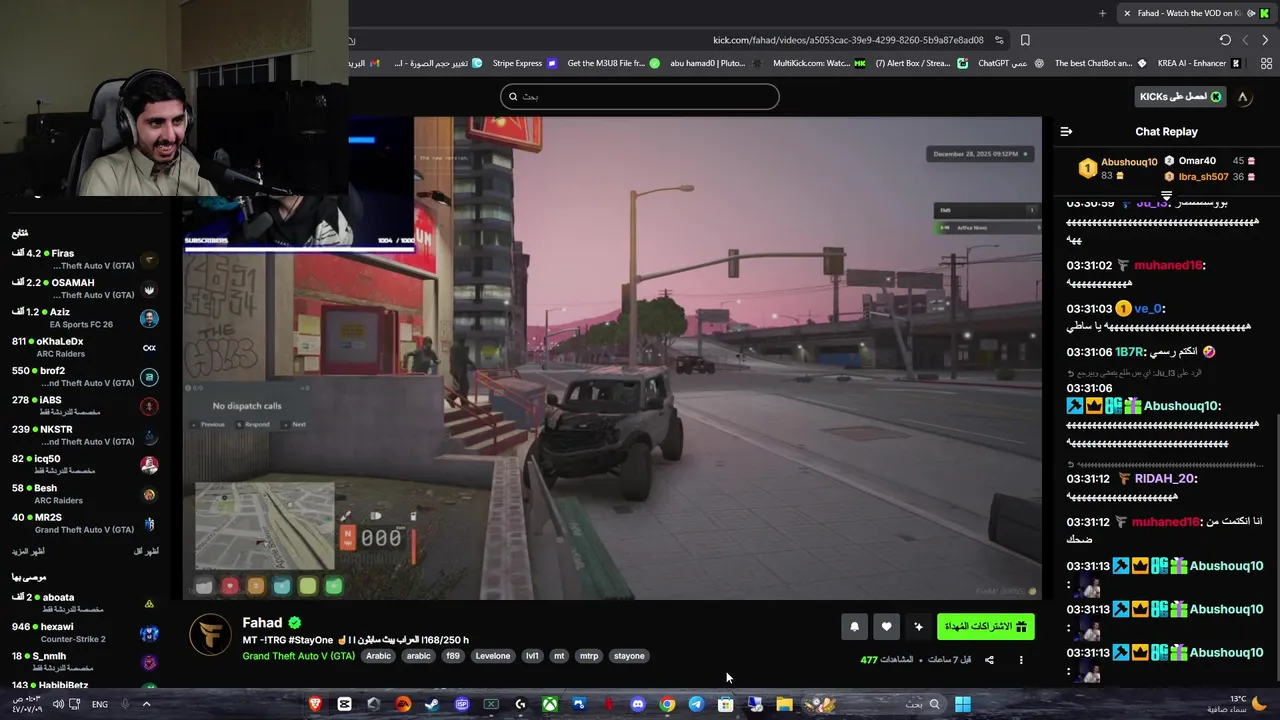Viewport: 1280px width, 720px height.
Task: Open the 'Stripe Express' bookmark
Action: 524,63
